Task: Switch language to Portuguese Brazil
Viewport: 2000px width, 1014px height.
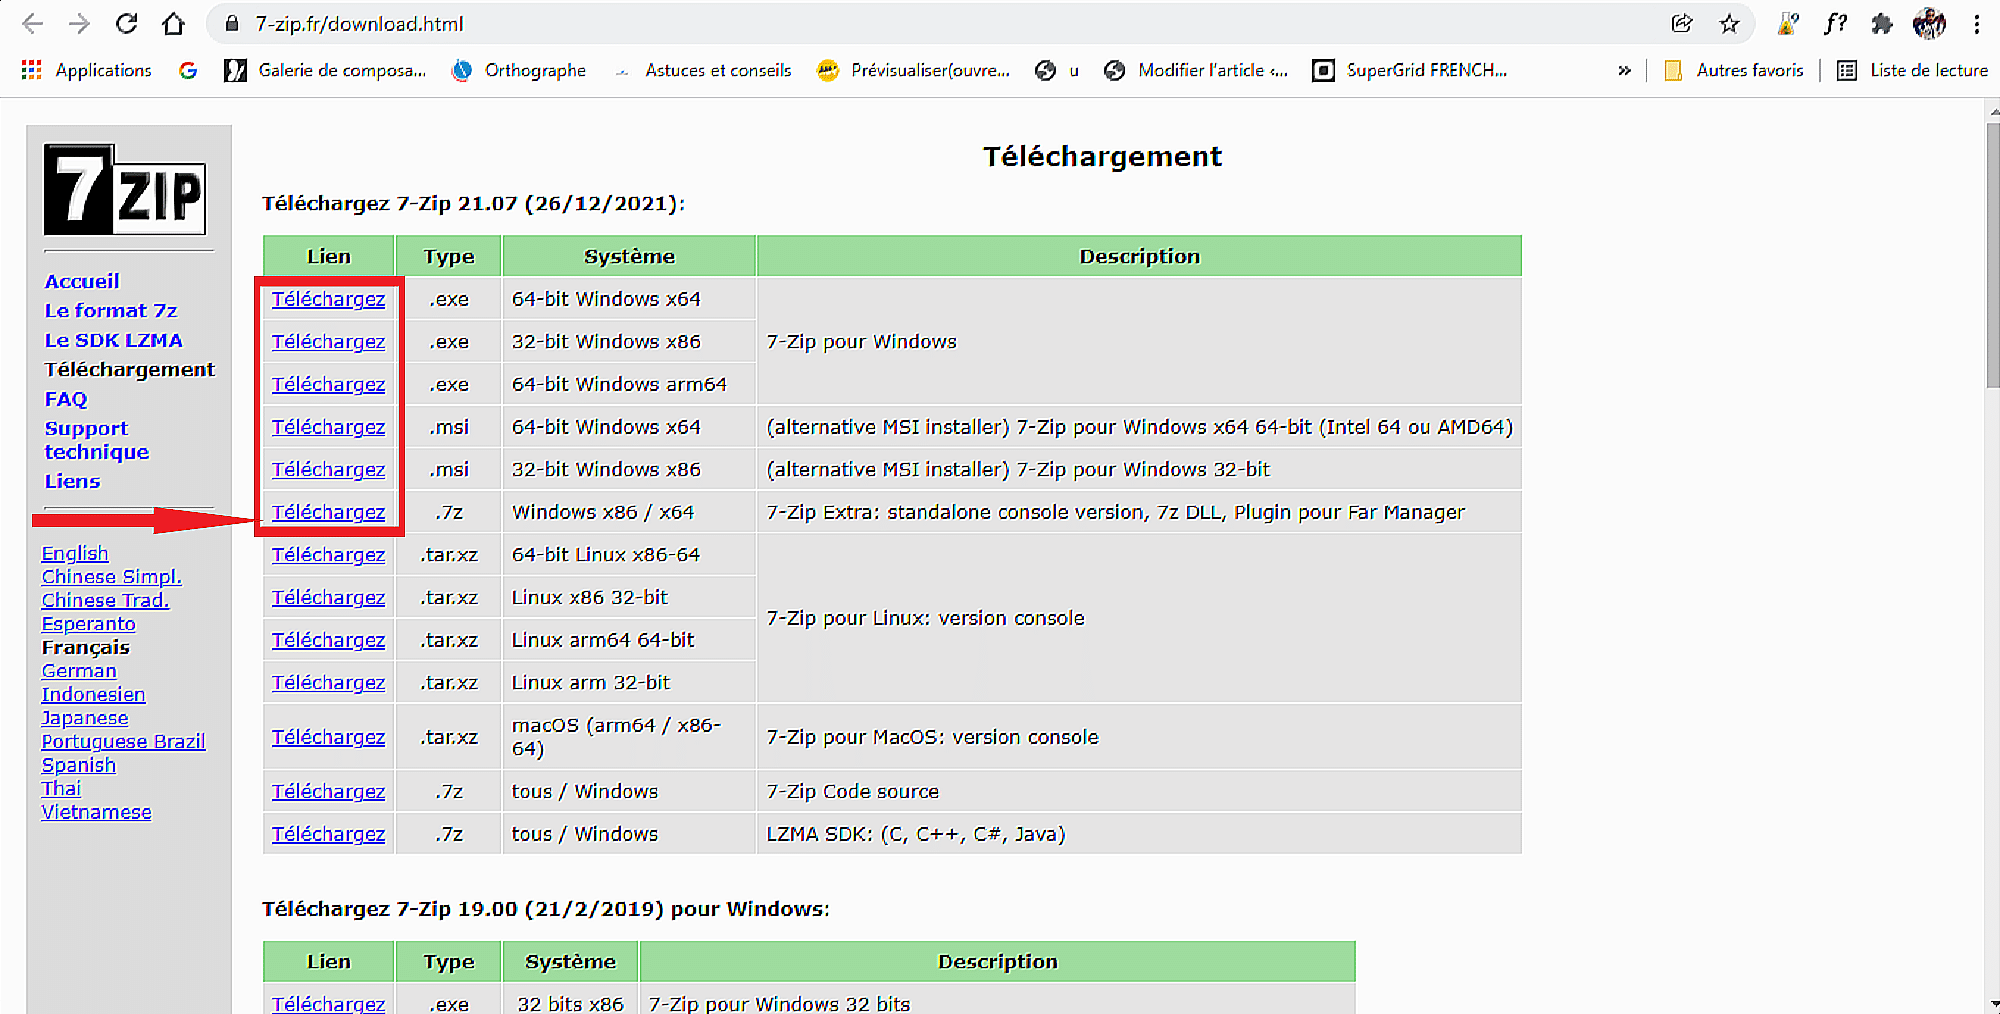Action: click(x=123, y=741)
